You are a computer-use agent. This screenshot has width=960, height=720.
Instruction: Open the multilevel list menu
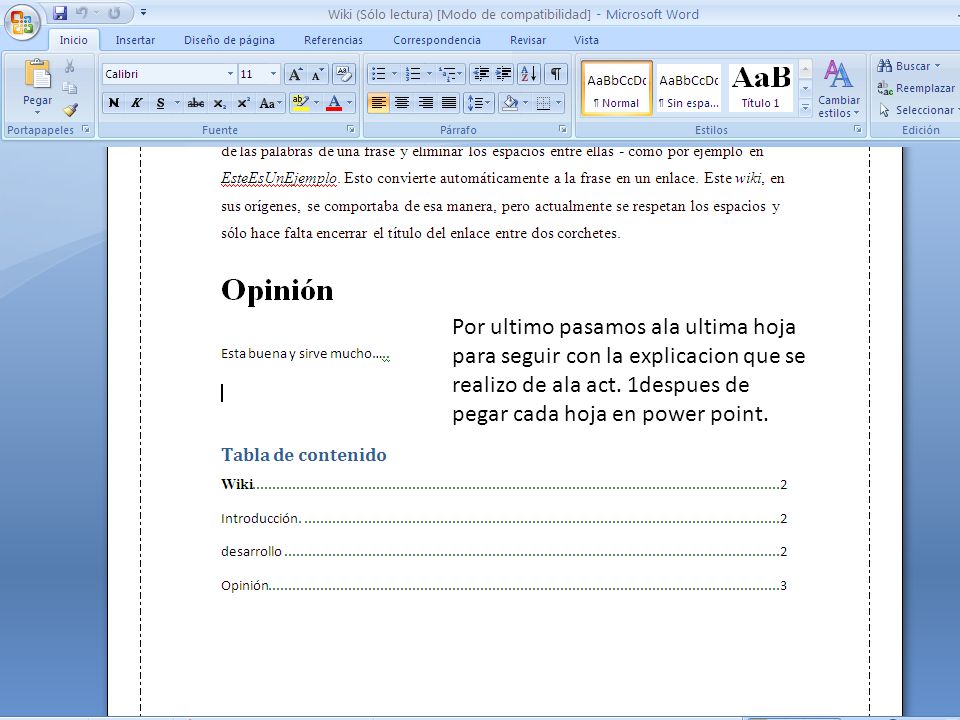(451, 74)
